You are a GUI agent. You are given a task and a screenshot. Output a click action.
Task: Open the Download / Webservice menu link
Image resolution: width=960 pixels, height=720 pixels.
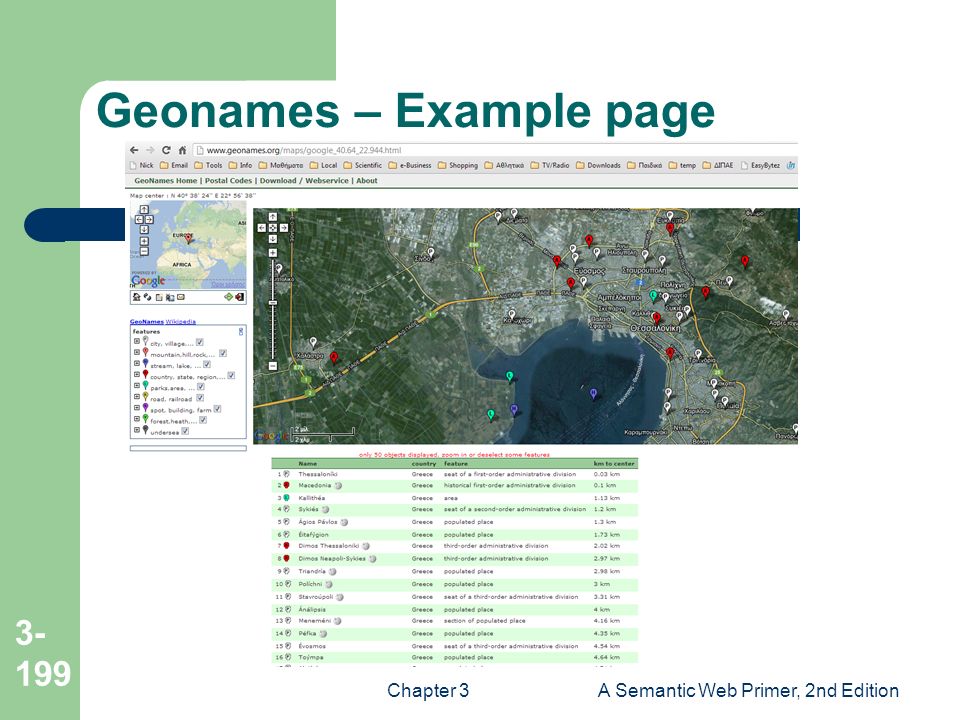click(x=304, y=181)
